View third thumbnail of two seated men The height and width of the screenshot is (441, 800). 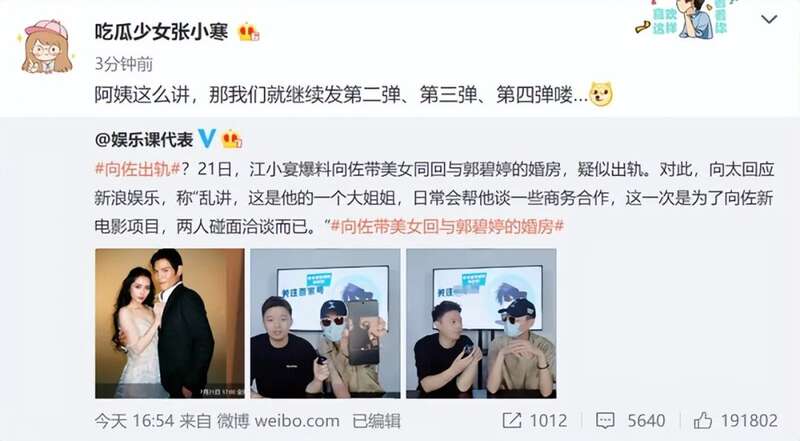481,324
